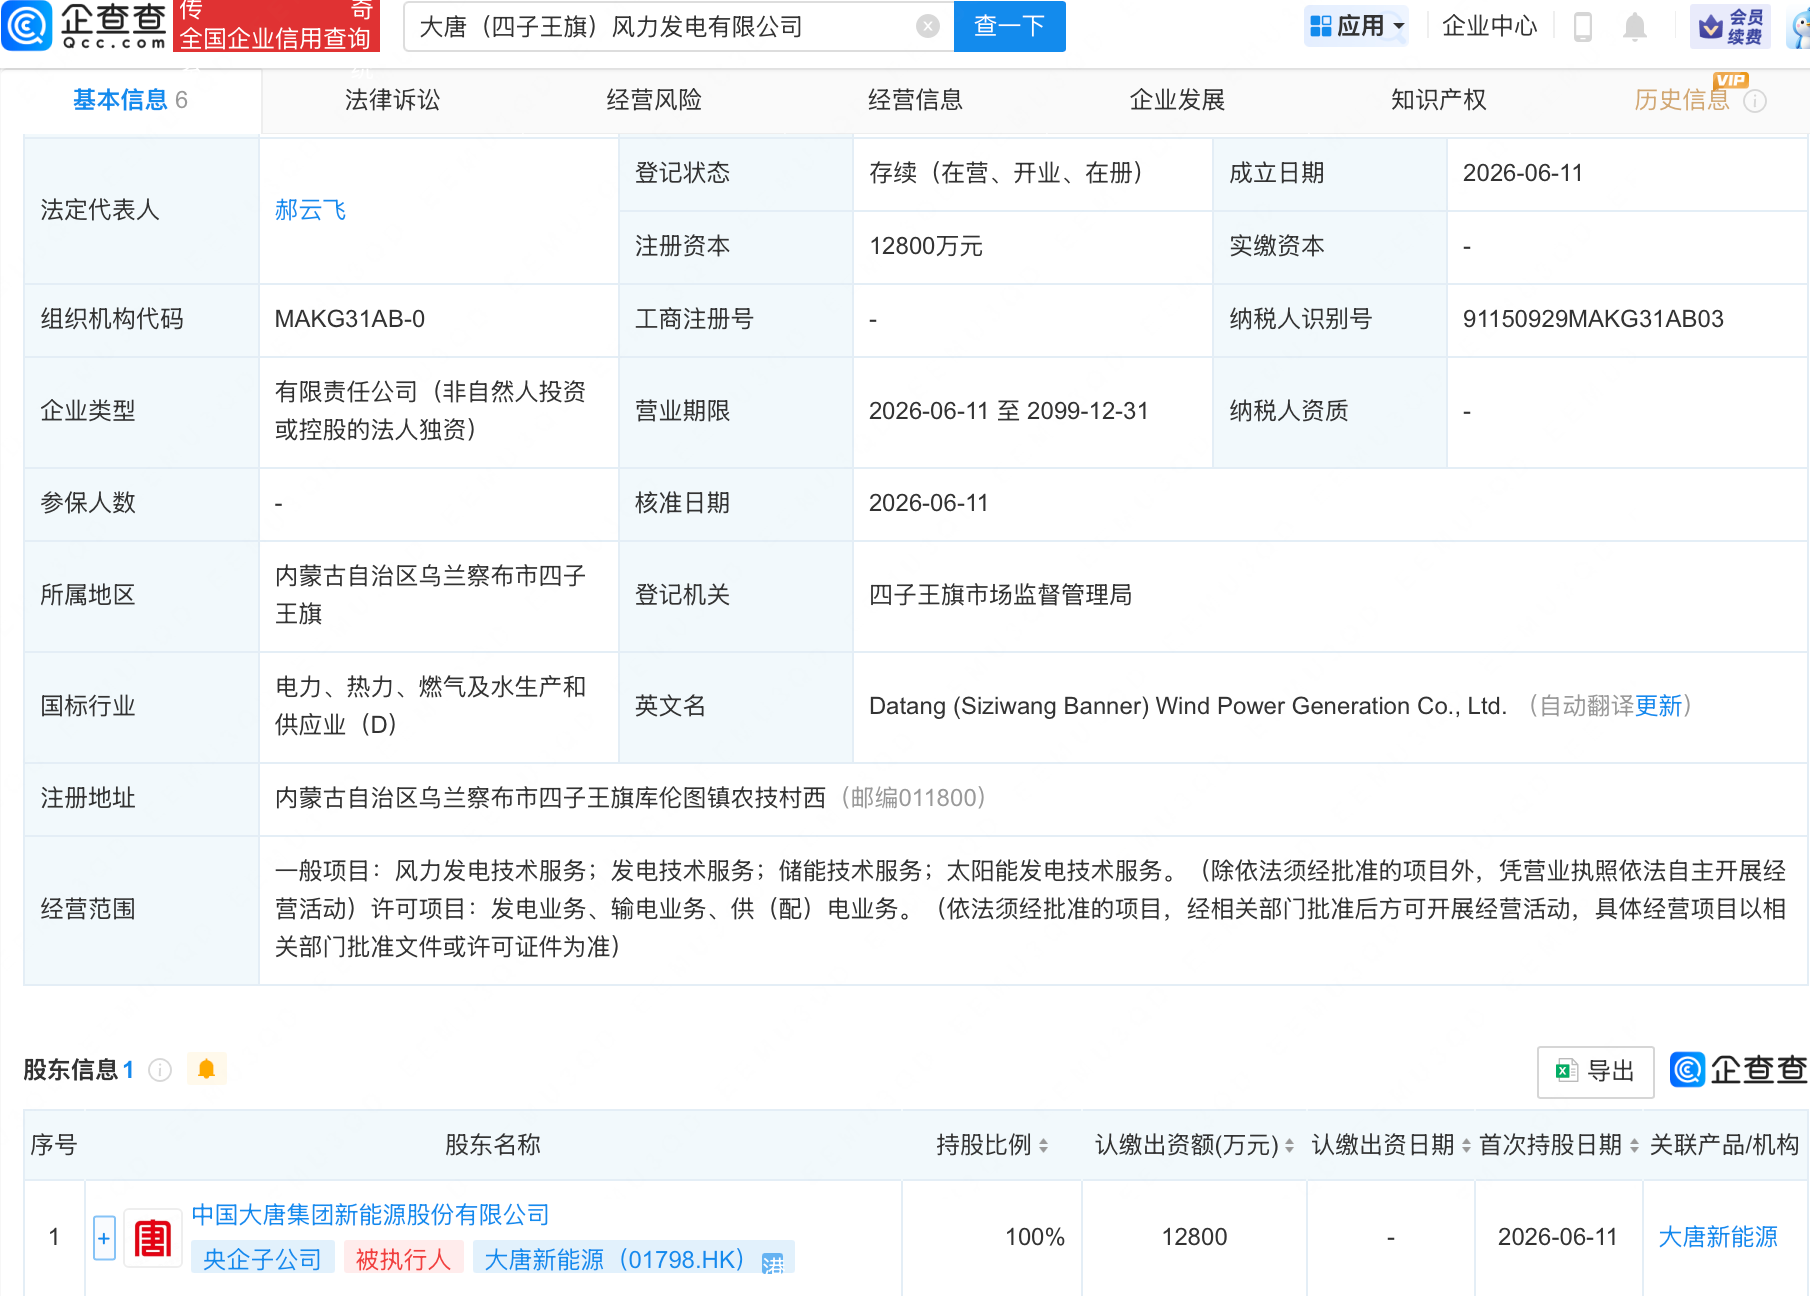Expand shareholder row 1 with plus button
This screenshot has height=1296, width=1810.
pos(104,1238)
